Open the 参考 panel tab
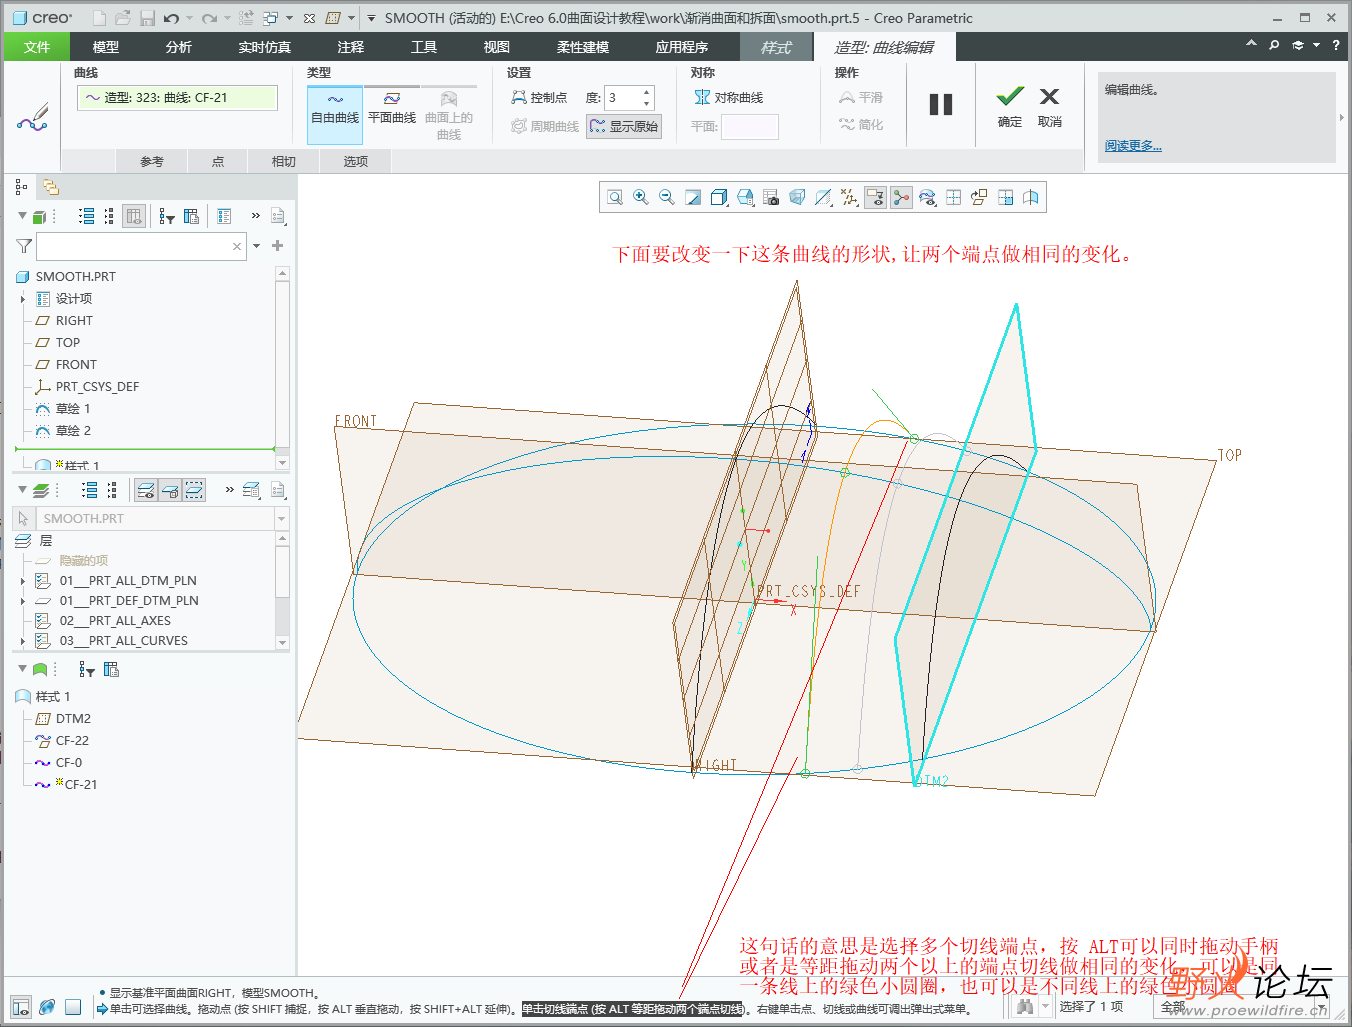This screenshot has height=1027, width=1352. click(x=152, y=161)
